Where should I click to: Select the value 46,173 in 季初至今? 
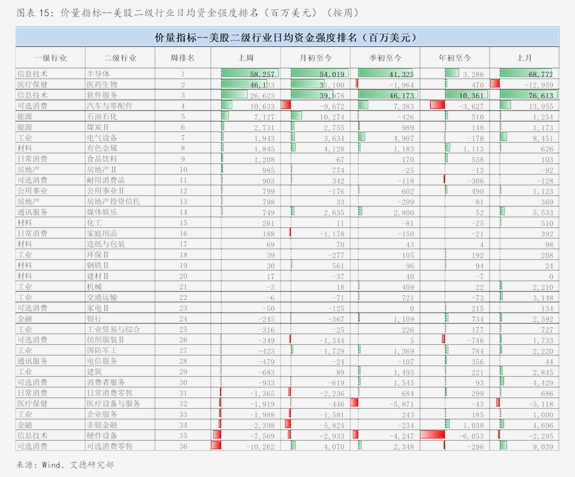click(x=402, y=96)
